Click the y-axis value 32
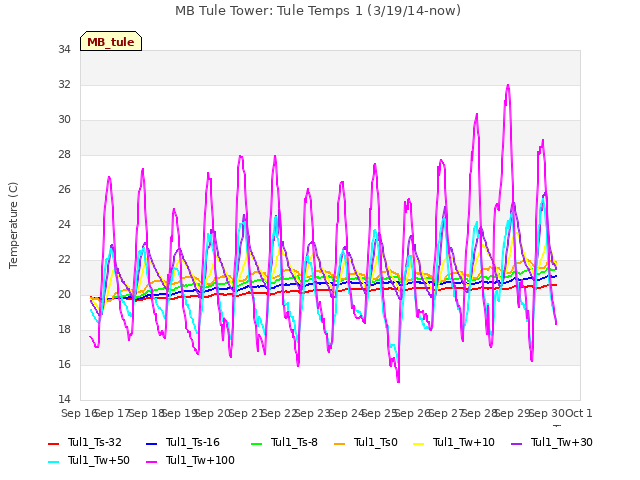The height and width of the screenshot is (480, 640). click(x=64, y=84)
